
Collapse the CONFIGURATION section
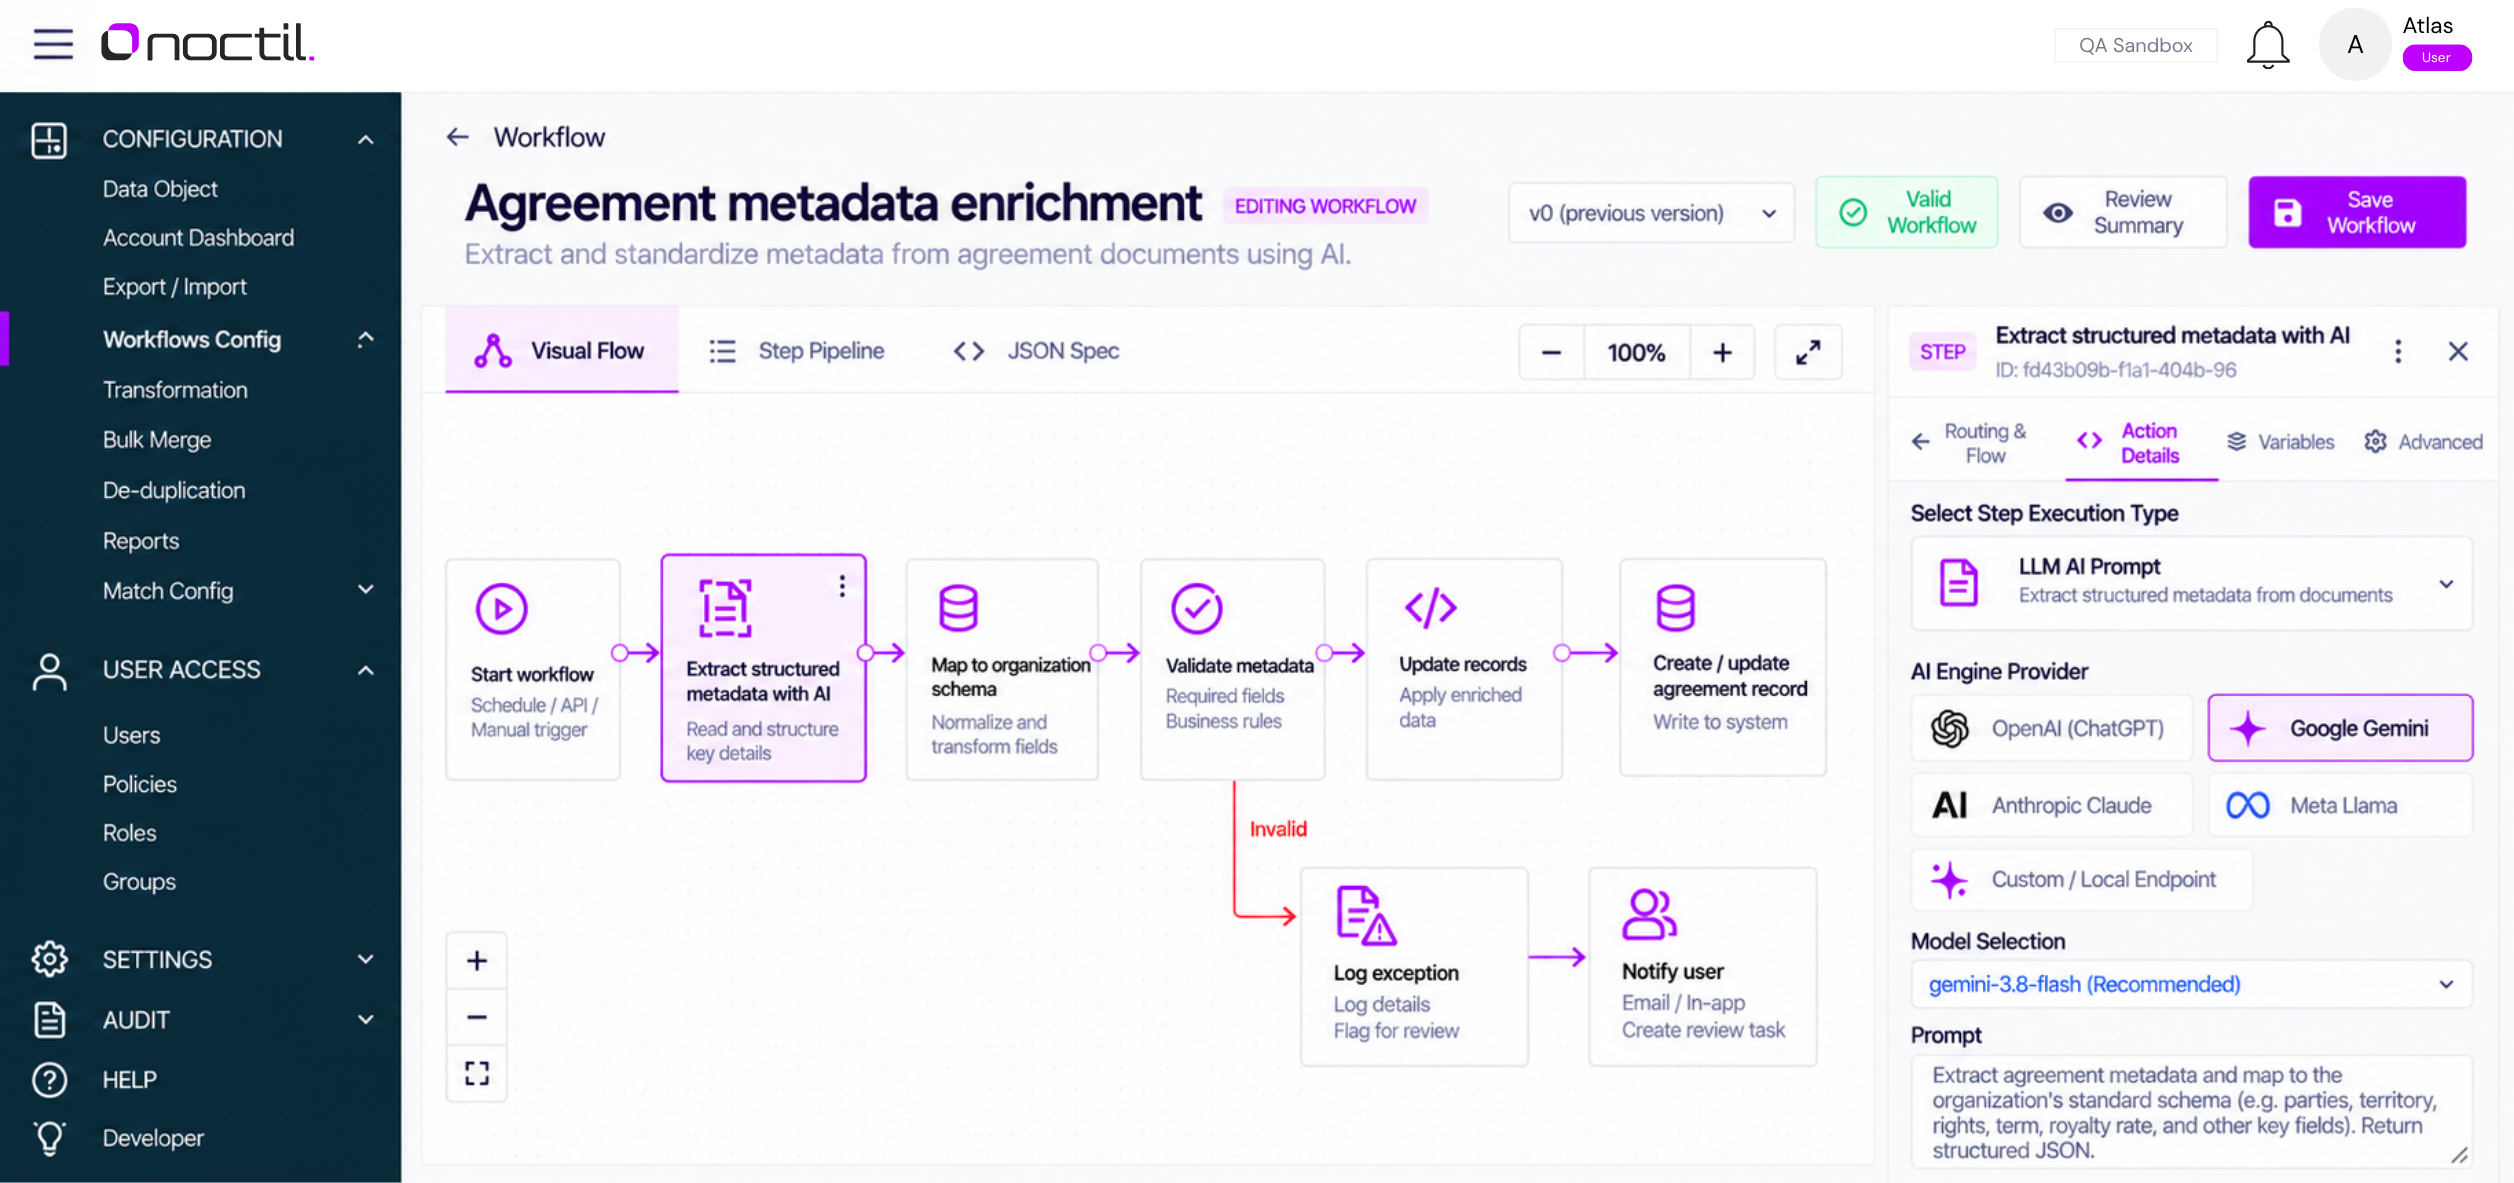coord(366,139)
